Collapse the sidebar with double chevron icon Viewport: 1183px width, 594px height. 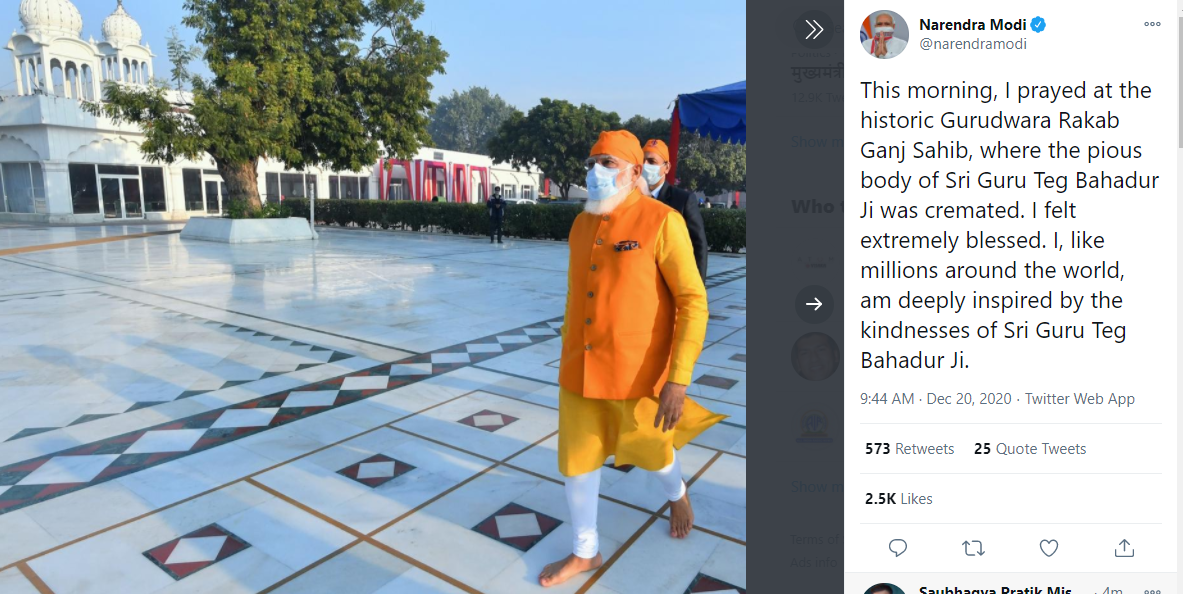click(x=814, y=29)
